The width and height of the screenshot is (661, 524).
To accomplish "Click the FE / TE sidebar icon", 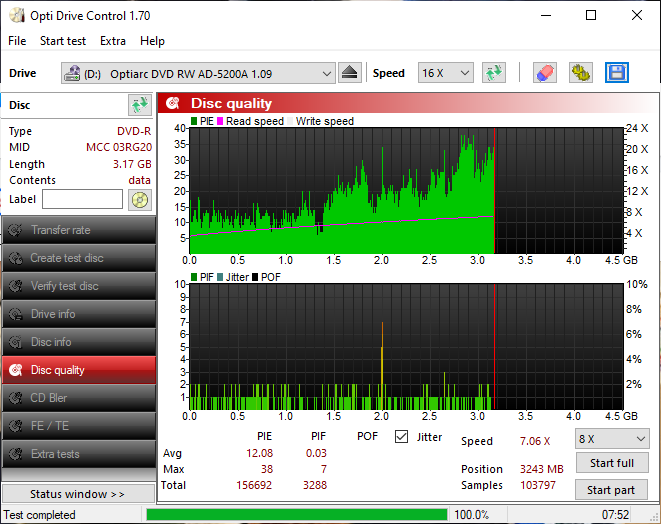I will coord(15,426).
